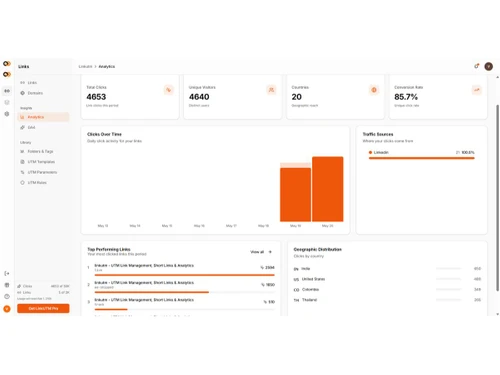
Task: Click the Clicks usage row in sidebar
Action: 43,286
